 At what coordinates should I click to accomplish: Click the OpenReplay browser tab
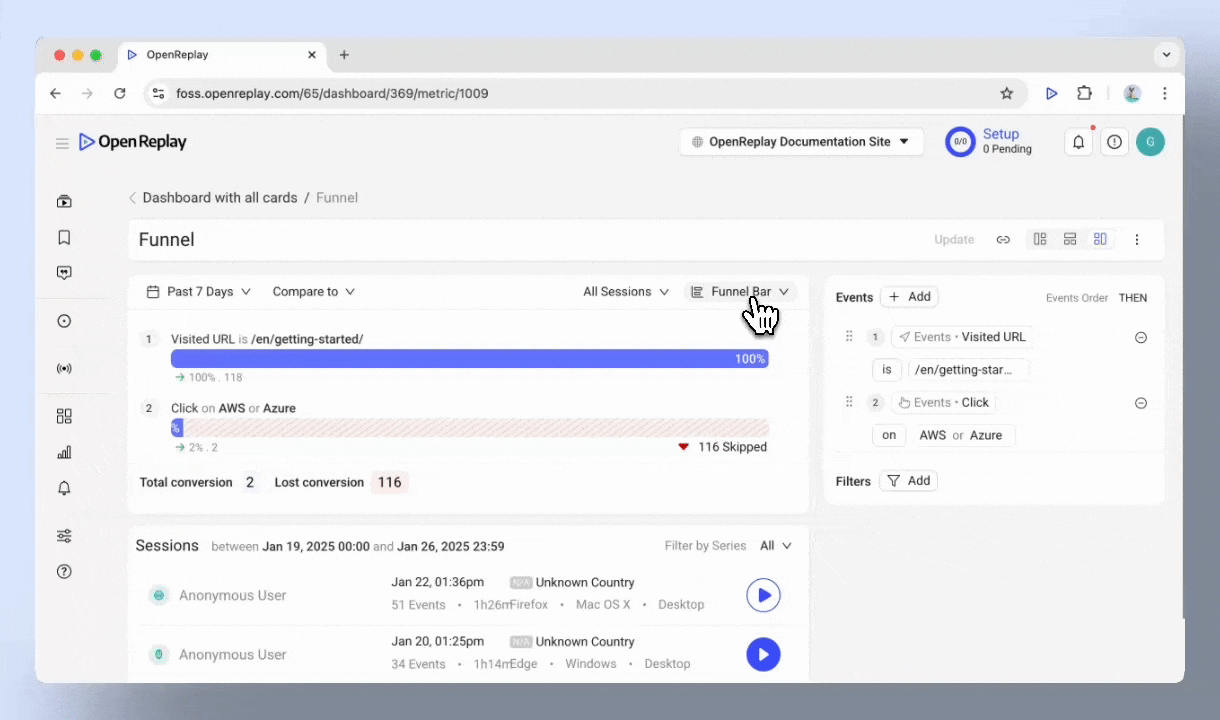tap(221, 55)
